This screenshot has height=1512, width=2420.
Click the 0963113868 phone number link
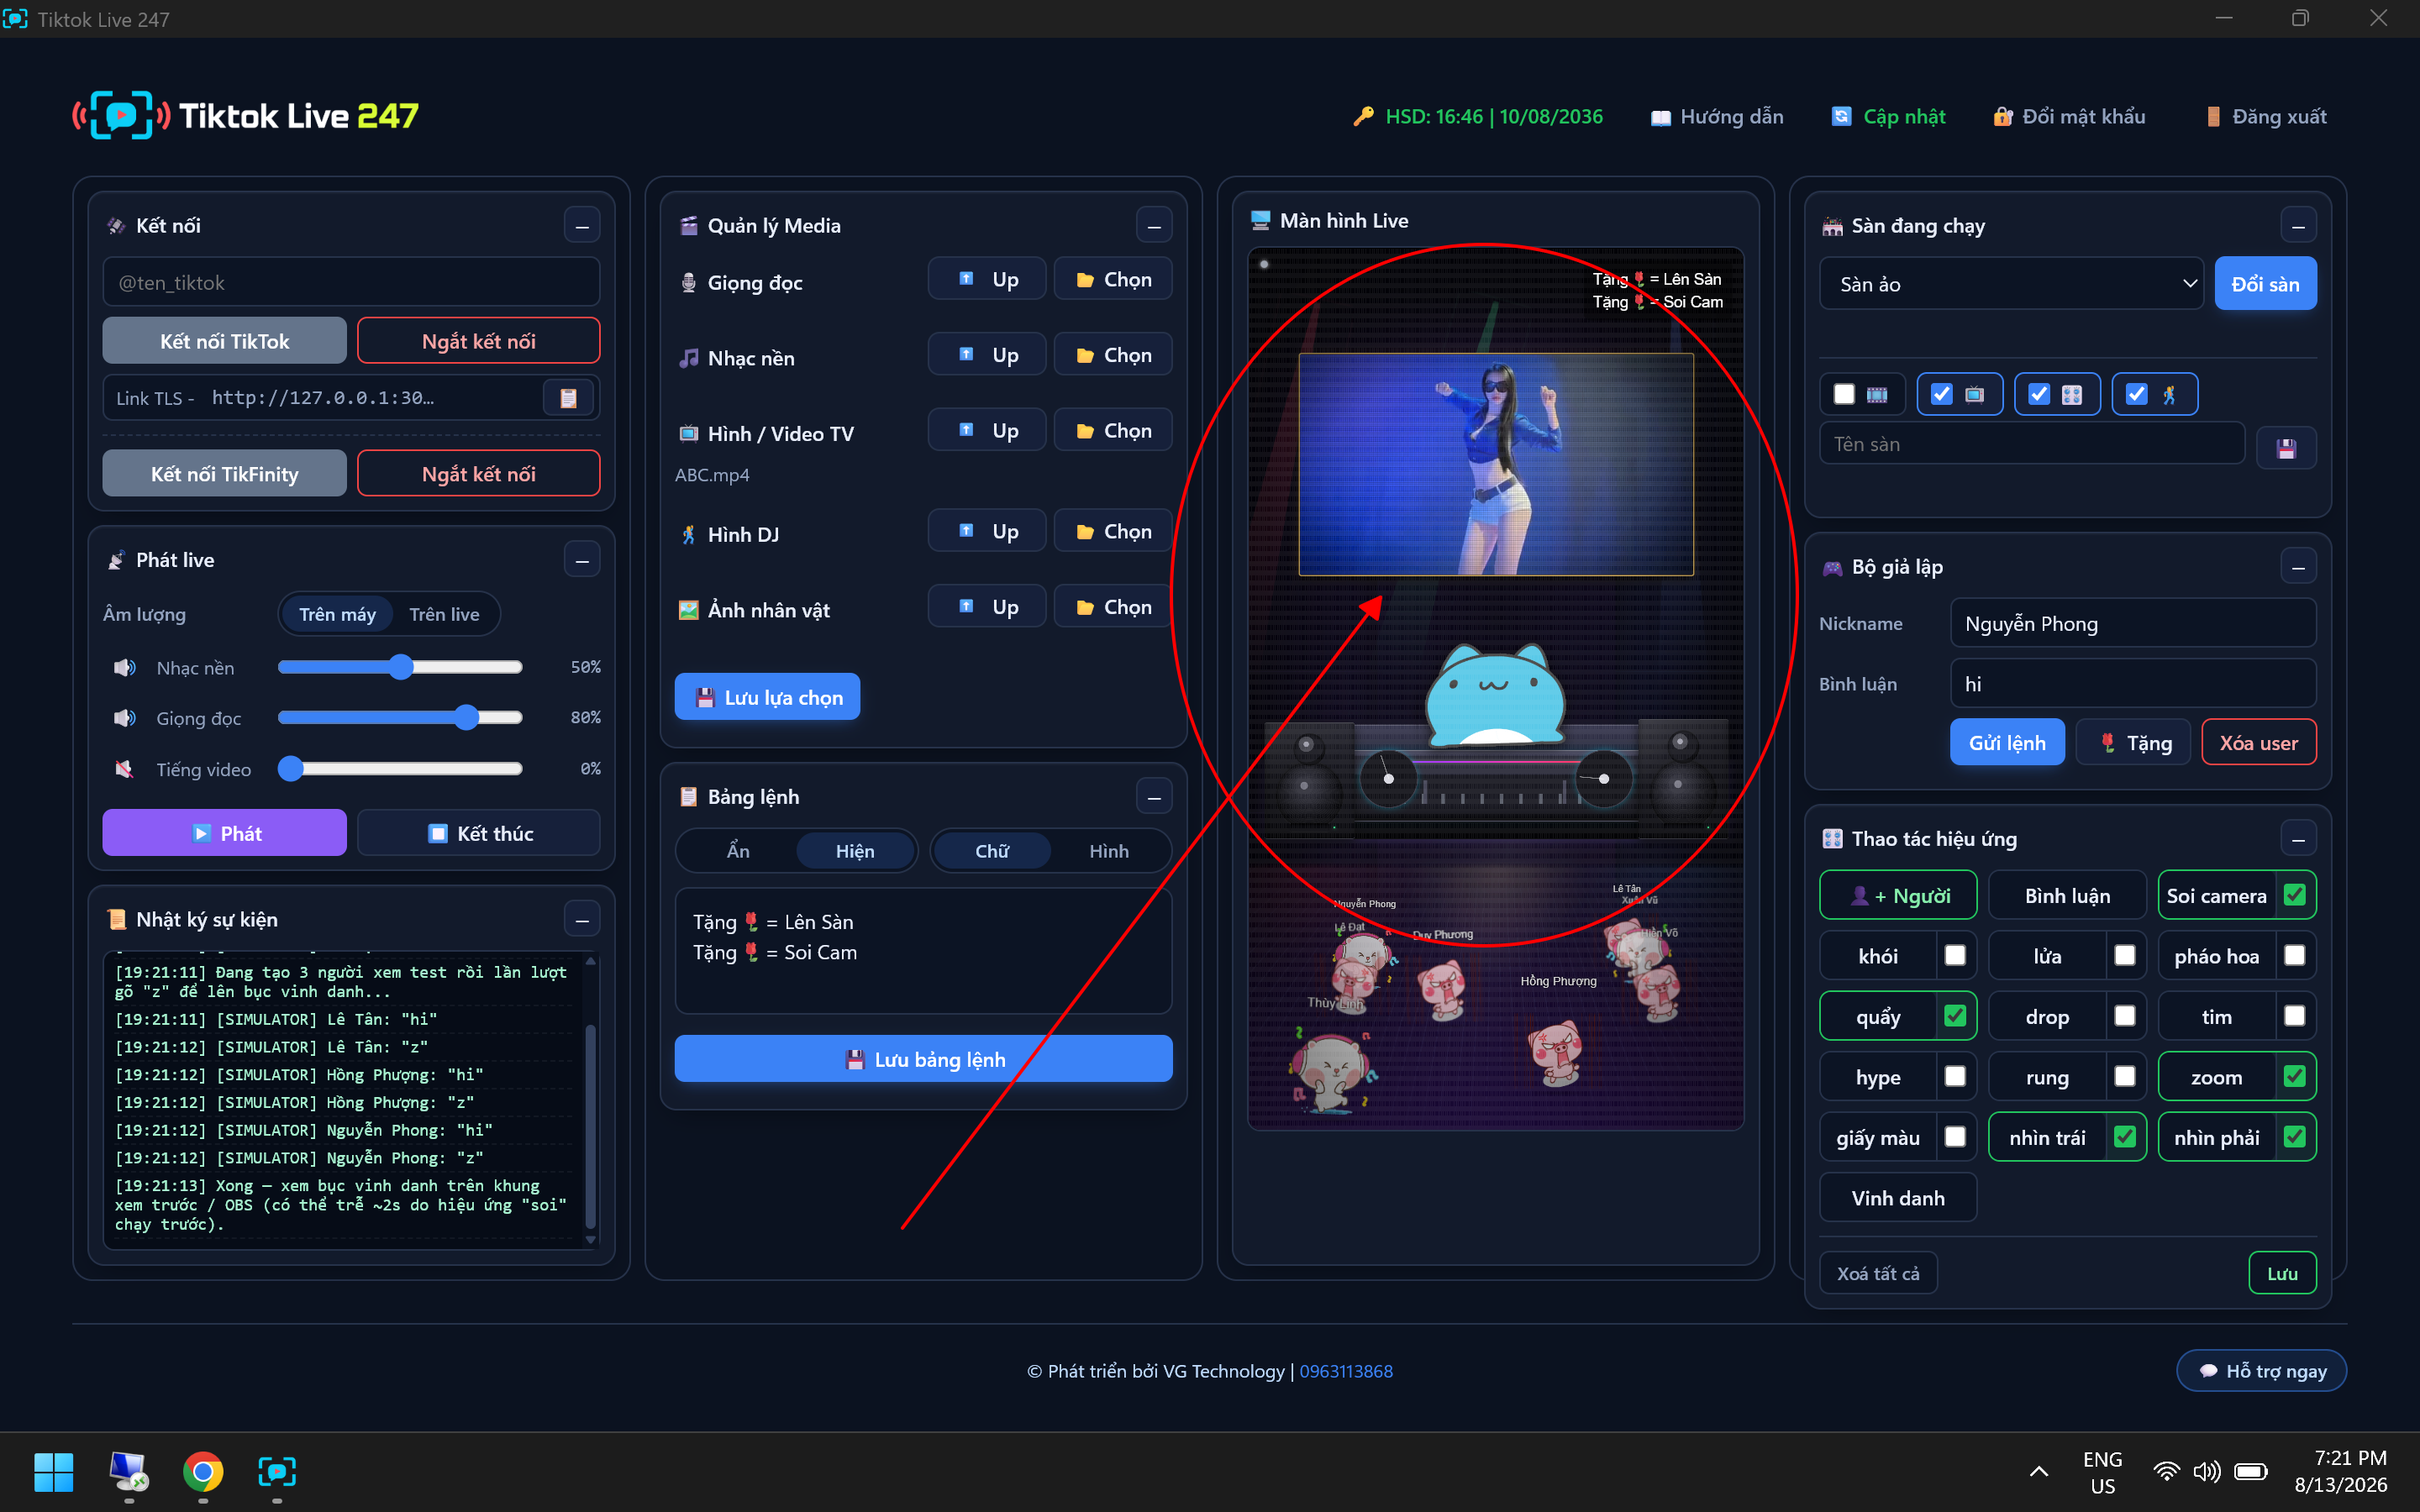[1345, 1371]
